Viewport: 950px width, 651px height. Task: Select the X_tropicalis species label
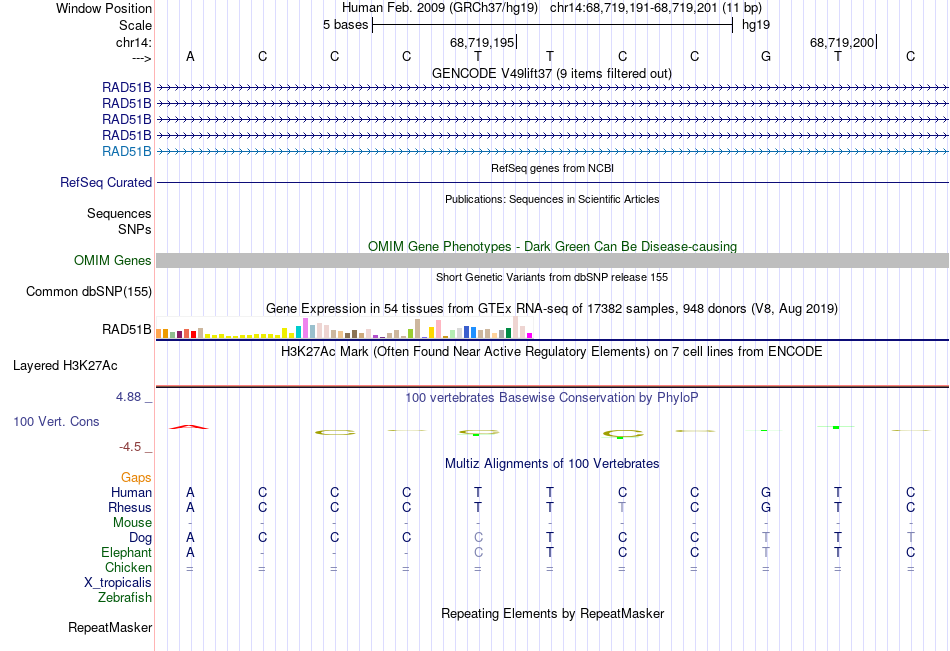118,583
